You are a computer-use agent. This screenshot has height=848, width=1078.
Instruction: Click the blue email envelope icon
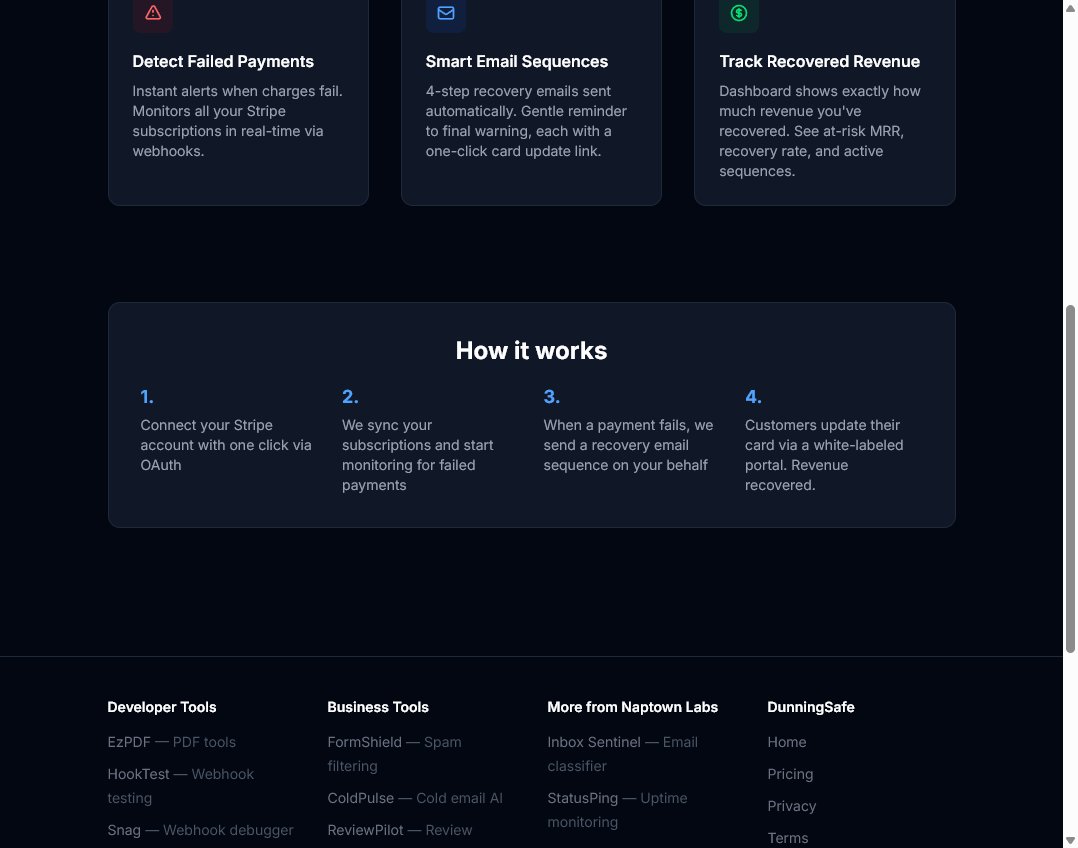coord(446,13)
